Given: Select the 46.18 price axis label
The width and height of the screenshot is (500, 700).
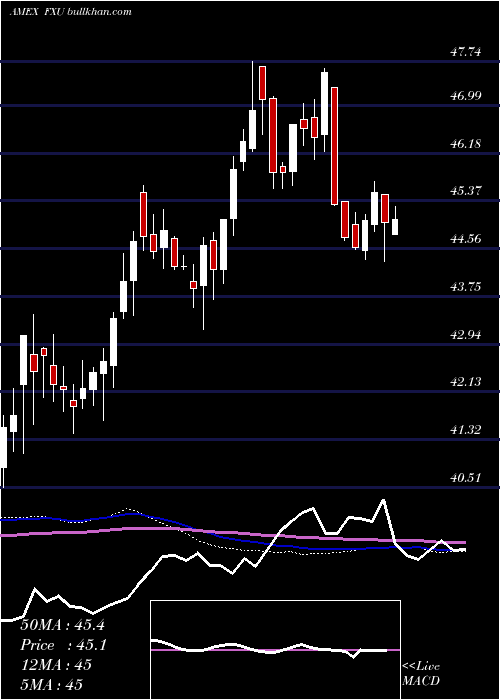Looking at the screenshot, I should coord(466,144).
